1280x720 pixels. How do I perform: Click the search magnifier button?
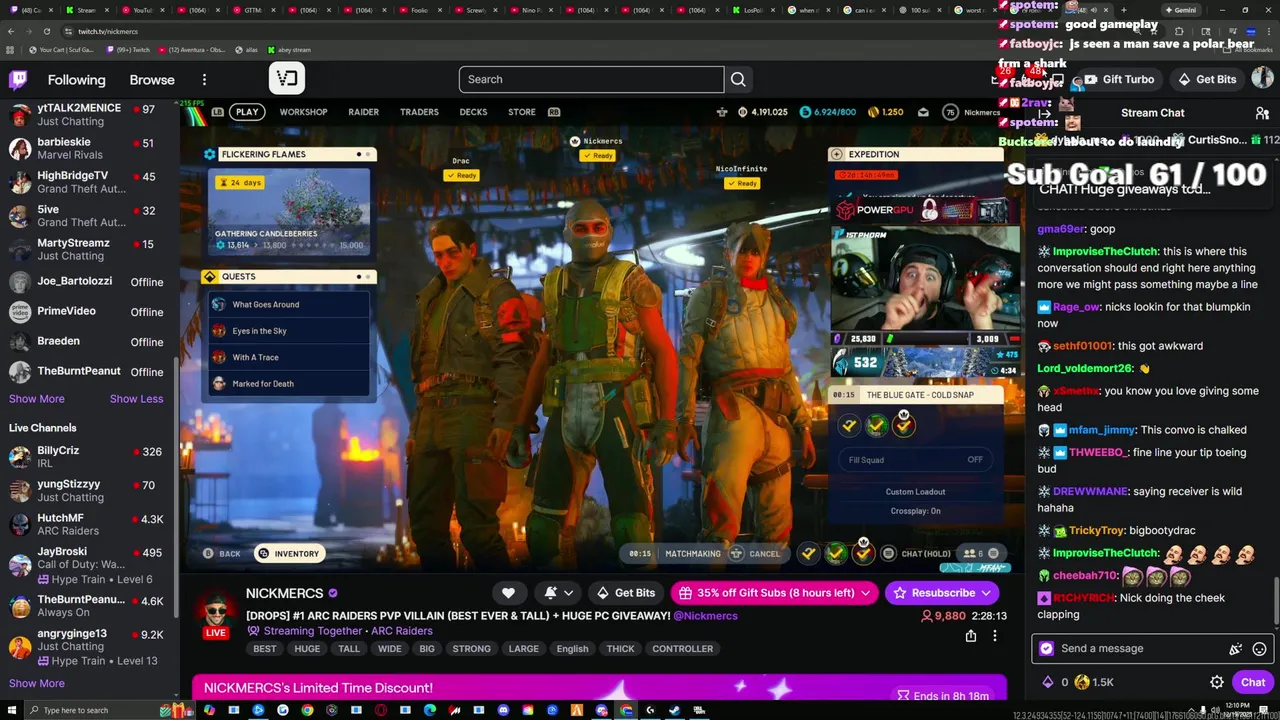(x=738, y=79)
